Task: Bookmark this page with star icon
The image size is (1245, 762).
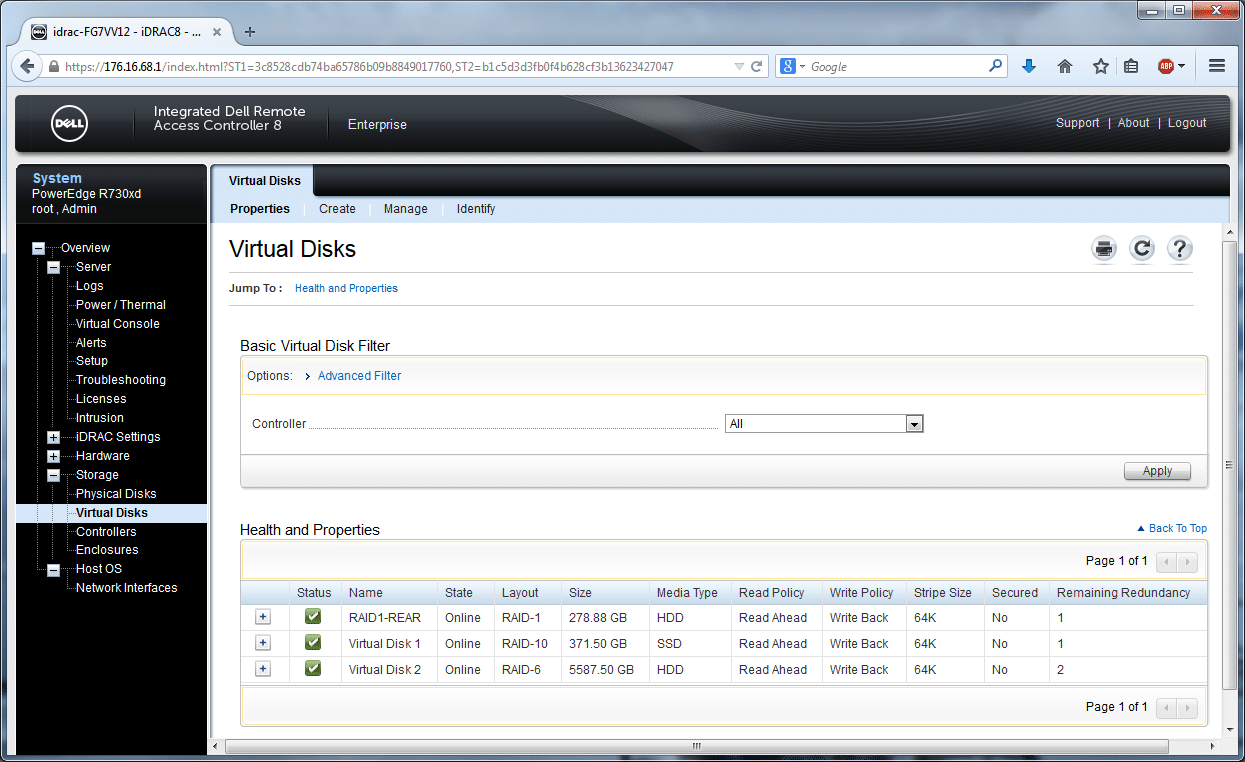Action: click(x=1101, y=66)
